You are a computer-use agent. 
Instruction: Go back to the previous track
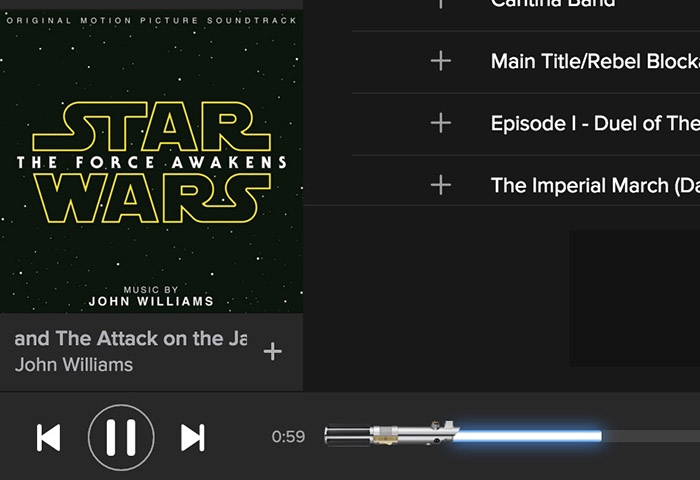click(49, 438)
